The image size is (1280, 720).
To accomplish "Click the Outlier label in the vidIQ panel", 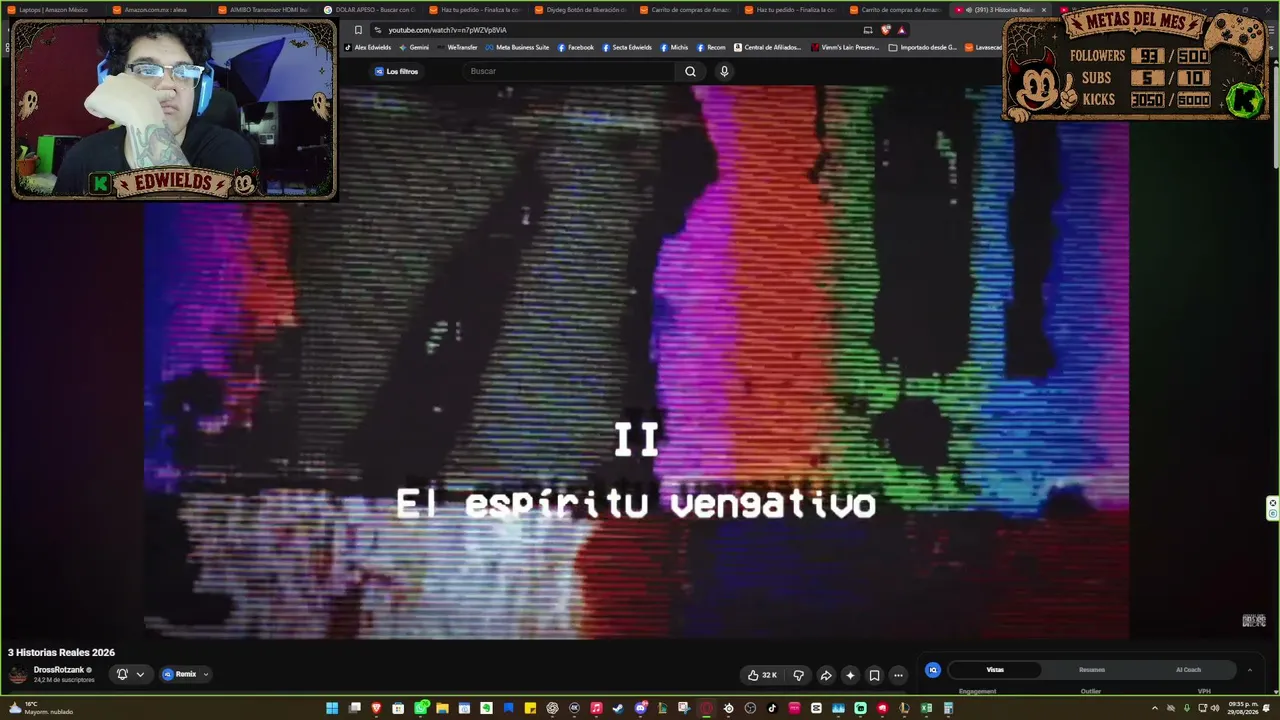I will click(x=1091, y=691).
